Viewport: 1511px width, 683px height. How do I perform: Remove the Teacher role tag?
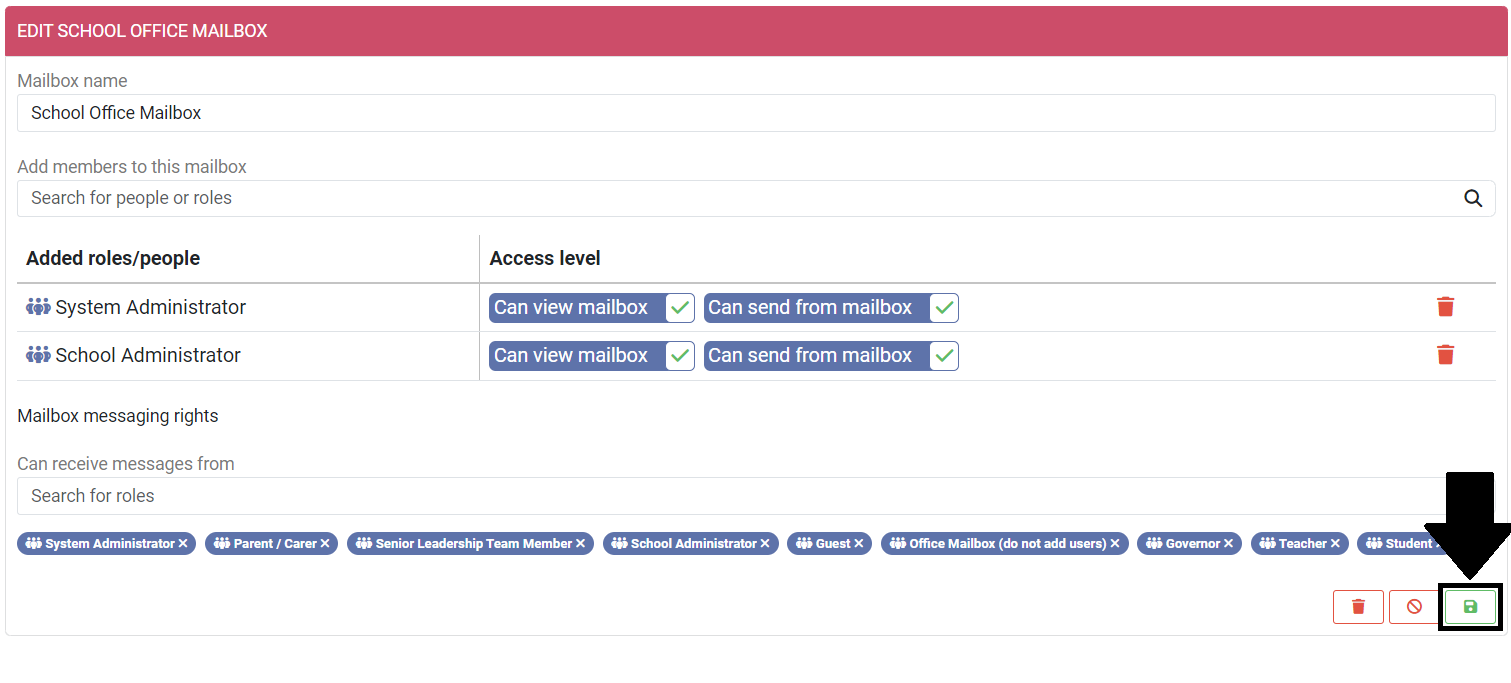click(1335, 544)
